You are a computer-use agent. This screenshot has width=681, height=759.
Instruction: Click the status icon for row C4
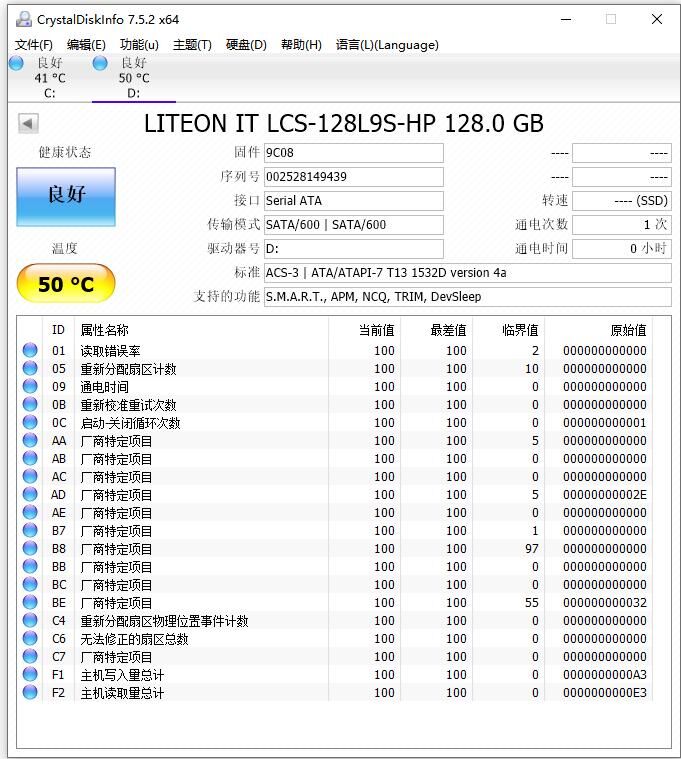[30, 620]
